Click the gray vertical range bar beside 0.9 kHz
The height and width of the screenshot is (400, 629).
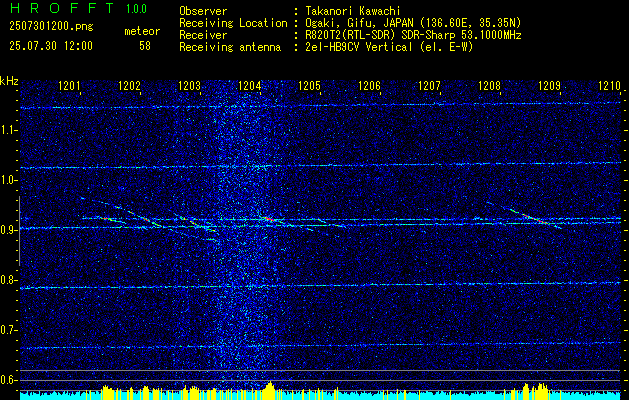coord(19,231)
